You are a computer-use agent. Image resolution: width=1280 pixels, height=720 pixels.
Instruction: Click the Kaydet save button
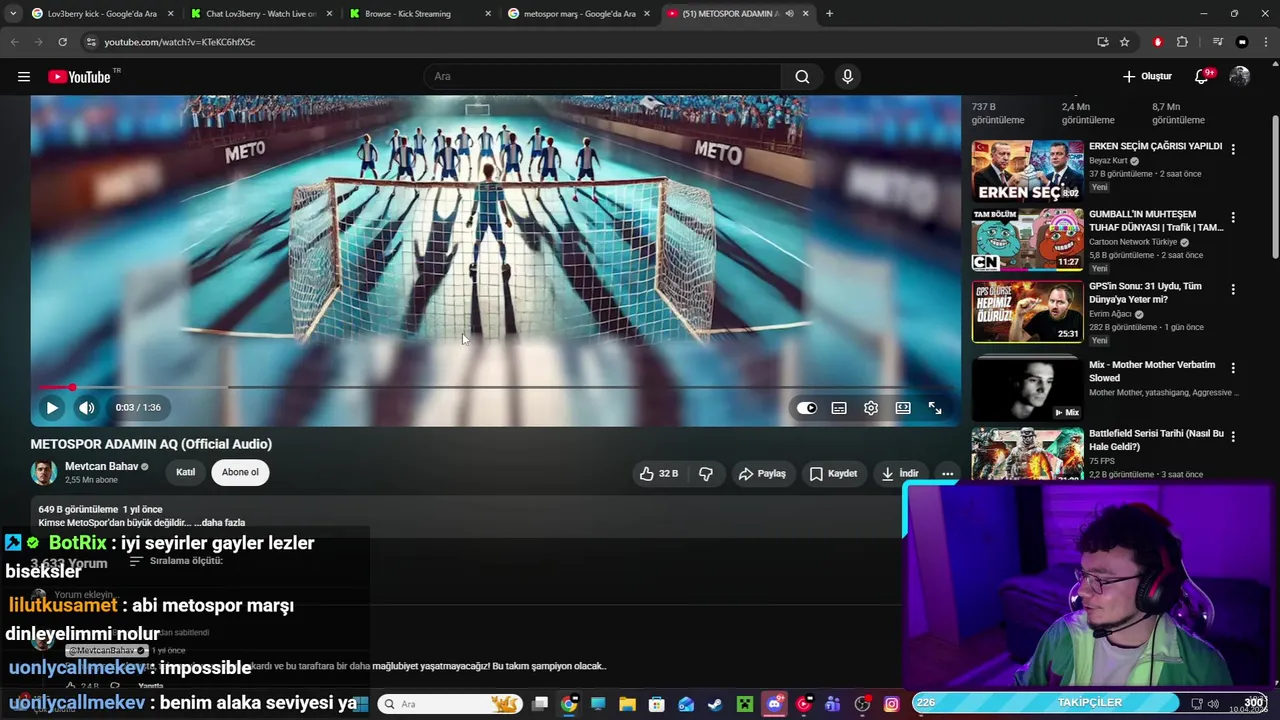[833, 474]
